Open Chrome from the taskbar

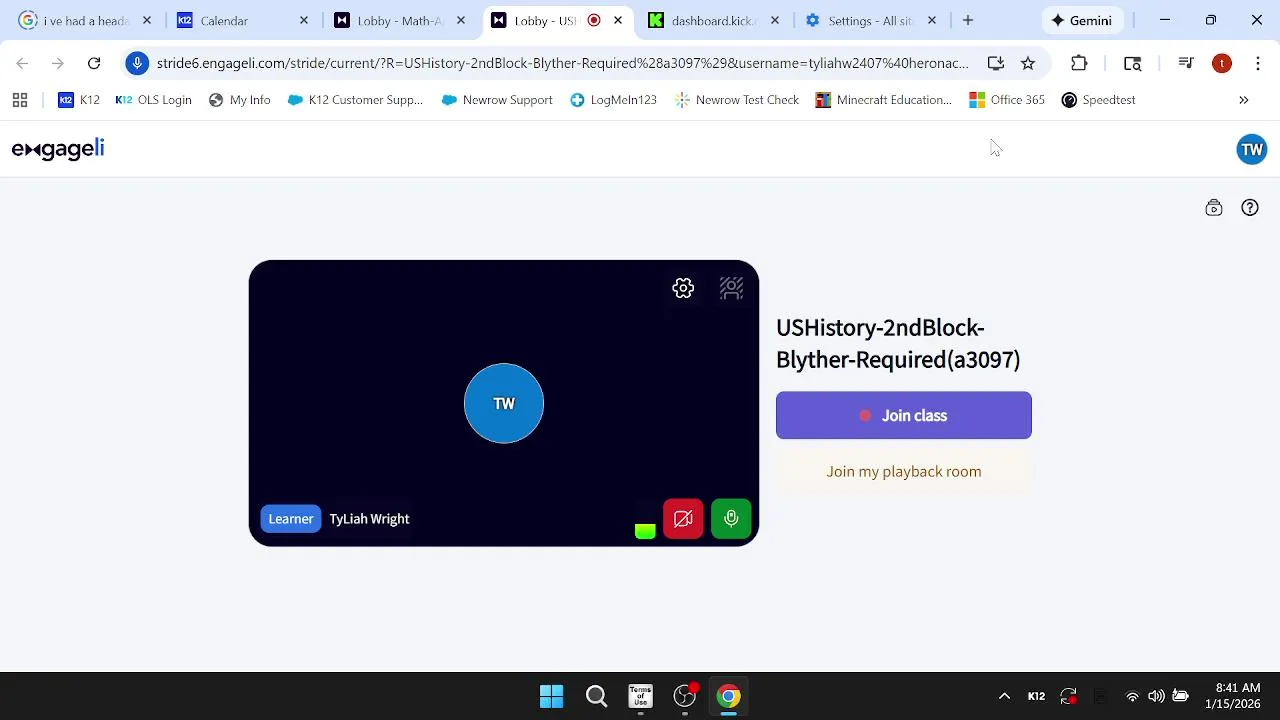click(x=729, y=696)
